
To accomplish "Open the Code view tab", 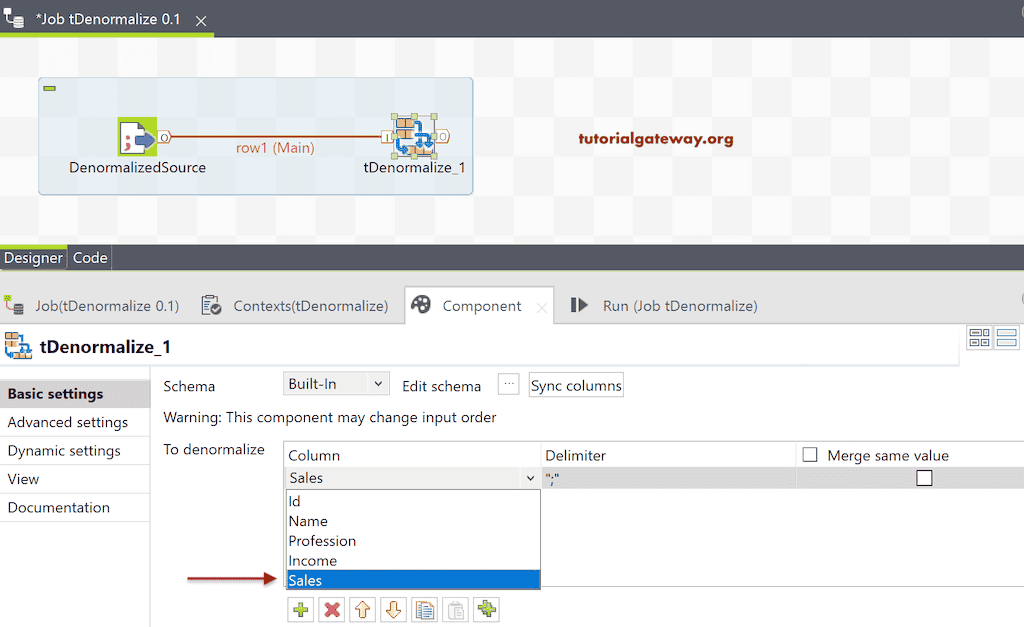I will point(89,257).
